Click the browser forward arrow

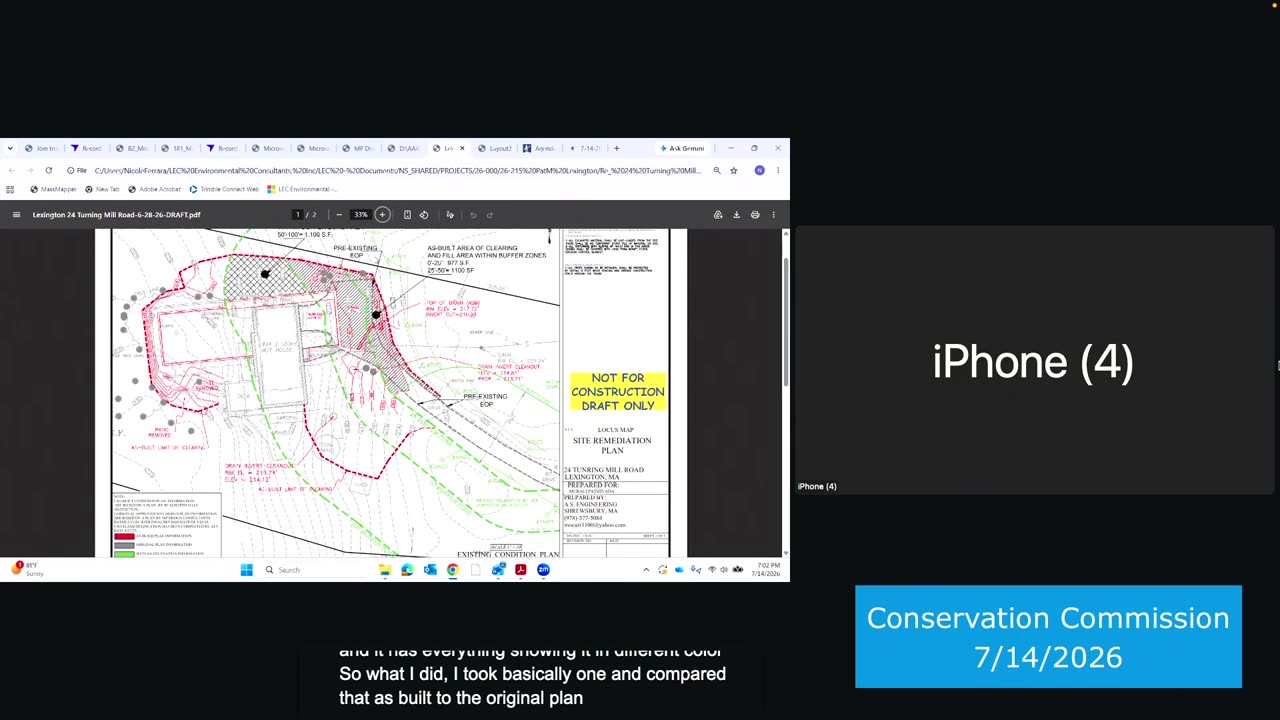click(30, 170)
